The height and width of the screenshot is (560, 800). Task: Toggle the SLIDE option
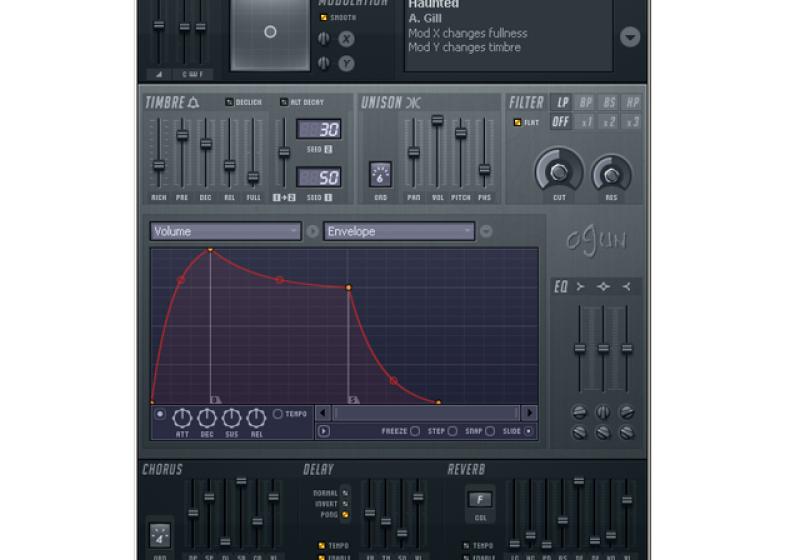click(529, 431)
